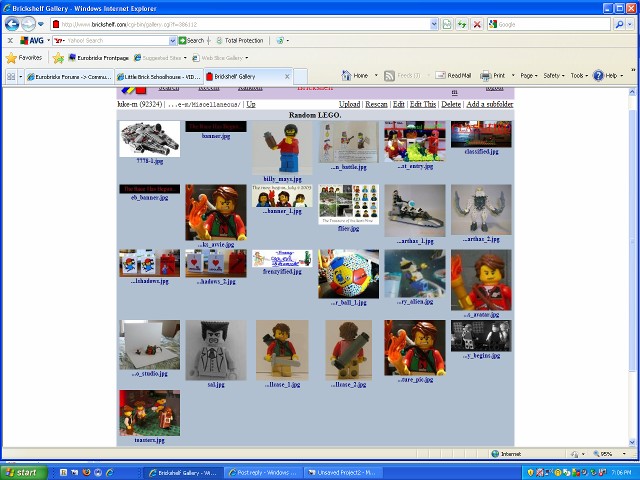The image size is (640, 480).
Task: Open AVG Total Protection
Action: tap(240, 40)
